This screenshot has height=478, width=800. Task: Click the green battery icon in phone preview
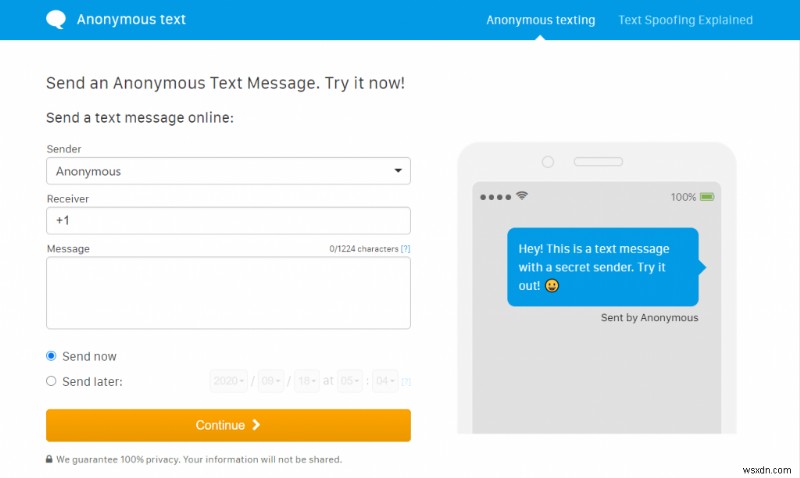tap(708, 197)
